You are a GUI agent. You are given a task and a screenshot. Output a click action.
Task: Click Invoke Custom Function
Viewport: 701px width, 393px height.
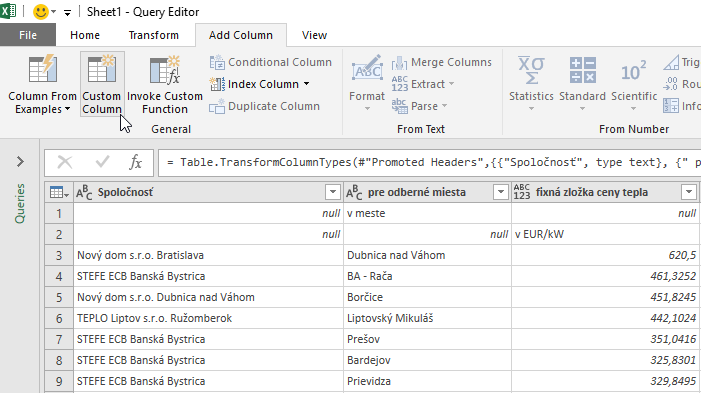tap(165, 84)
